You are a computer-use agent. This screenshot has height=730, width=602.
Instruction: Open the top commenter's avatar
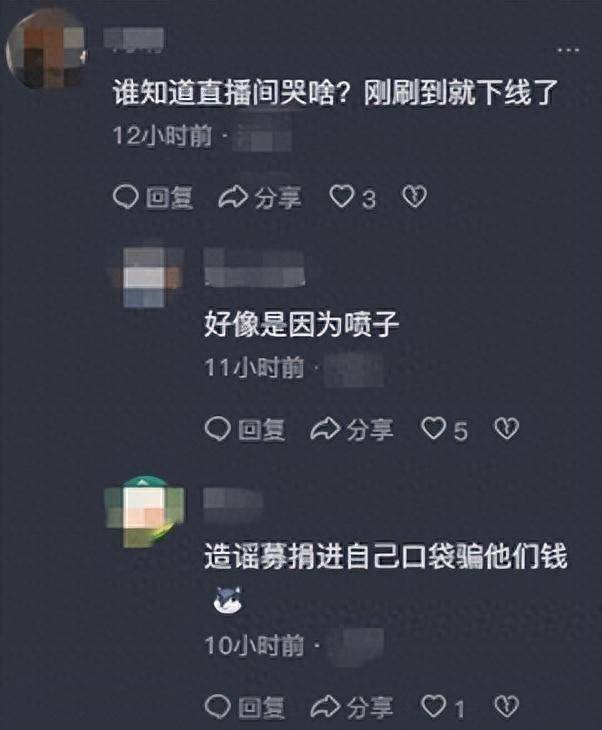point(47,48)
